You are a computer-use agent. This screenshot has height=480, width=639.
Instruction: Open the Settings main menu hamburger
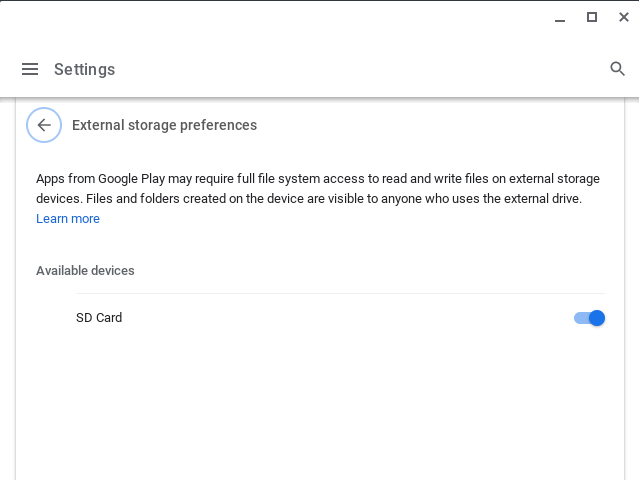tap(30, 69)
